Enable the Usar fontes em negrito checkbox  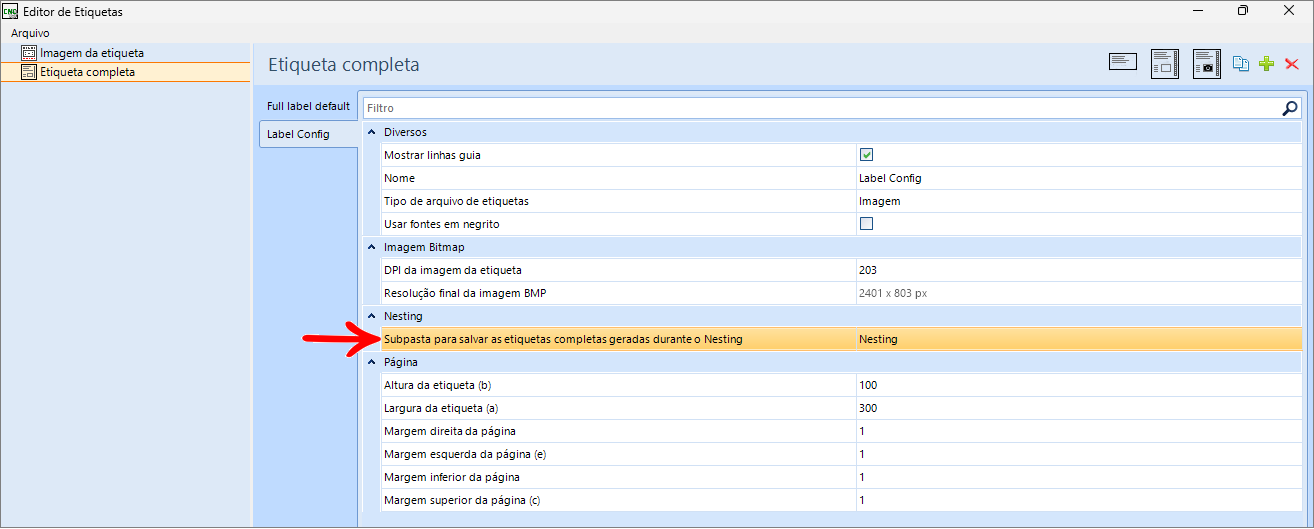[x=867, y=224]
